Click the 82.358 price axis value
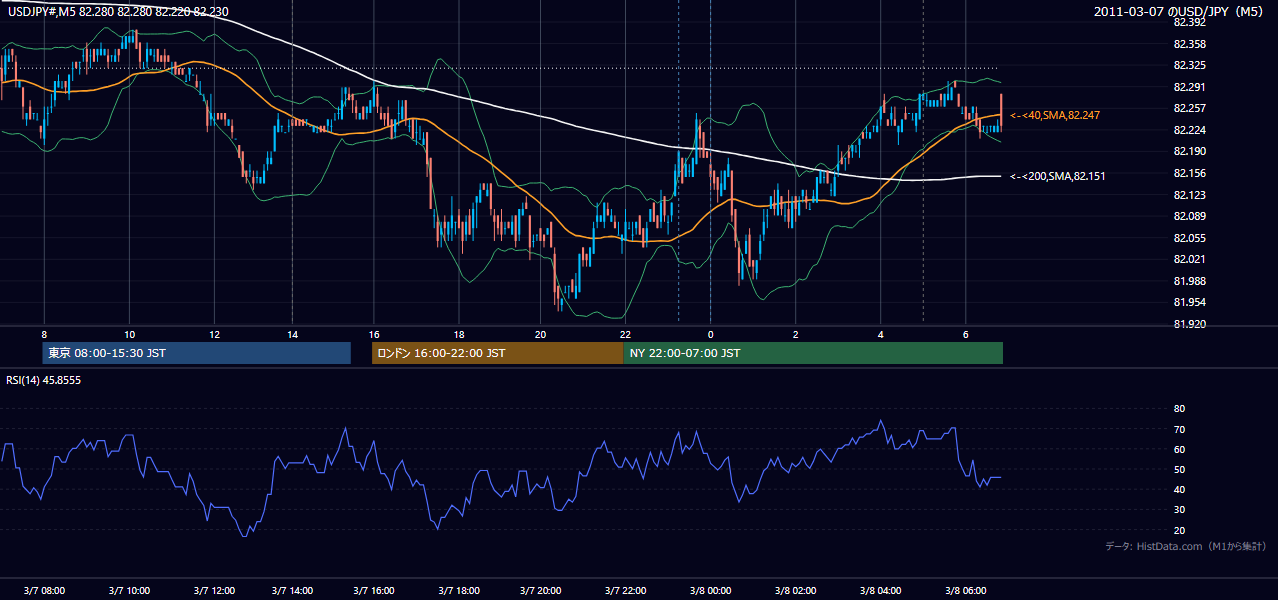 click(1189, 44)
